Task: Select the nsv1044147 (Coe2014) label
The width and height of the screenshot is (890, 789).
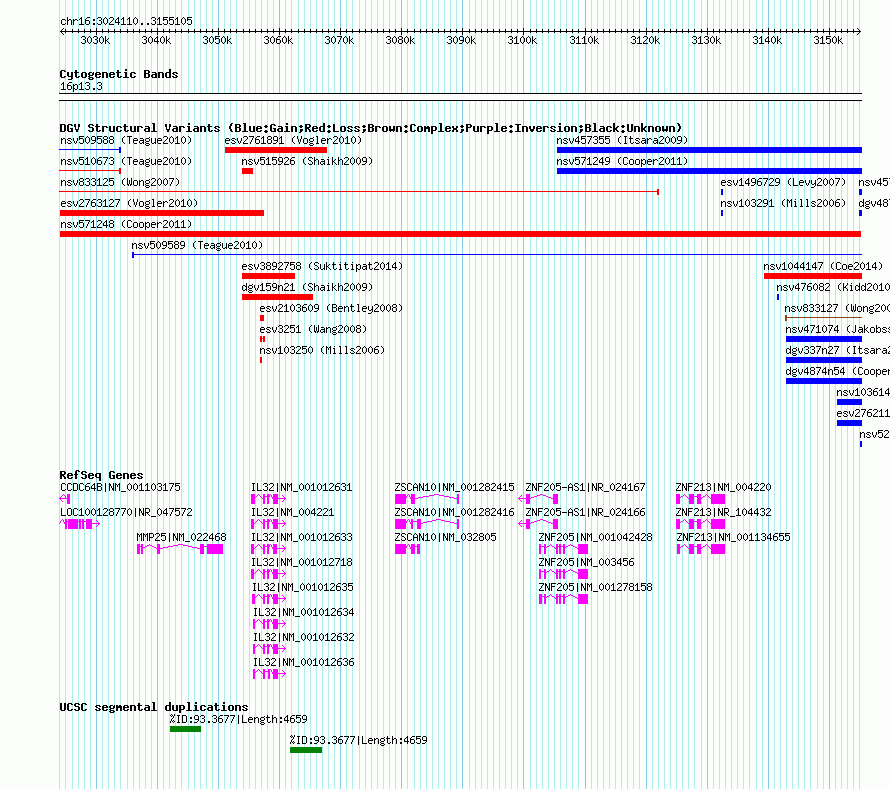Action: point(822,266)
